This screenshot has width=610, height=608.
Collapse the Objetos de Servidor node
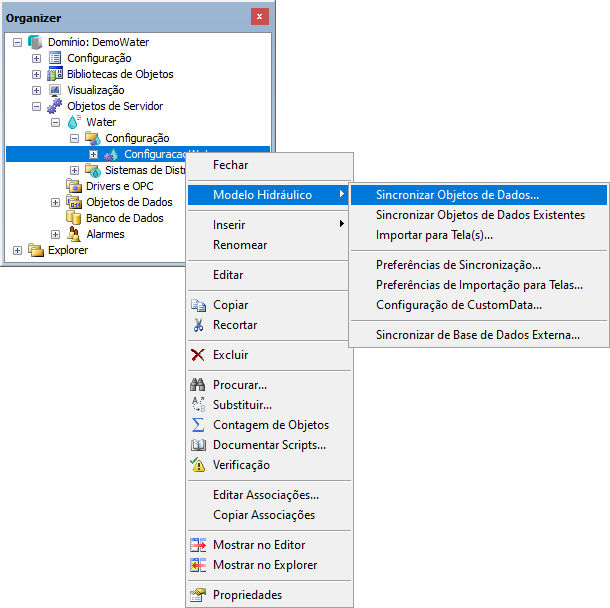36,106
